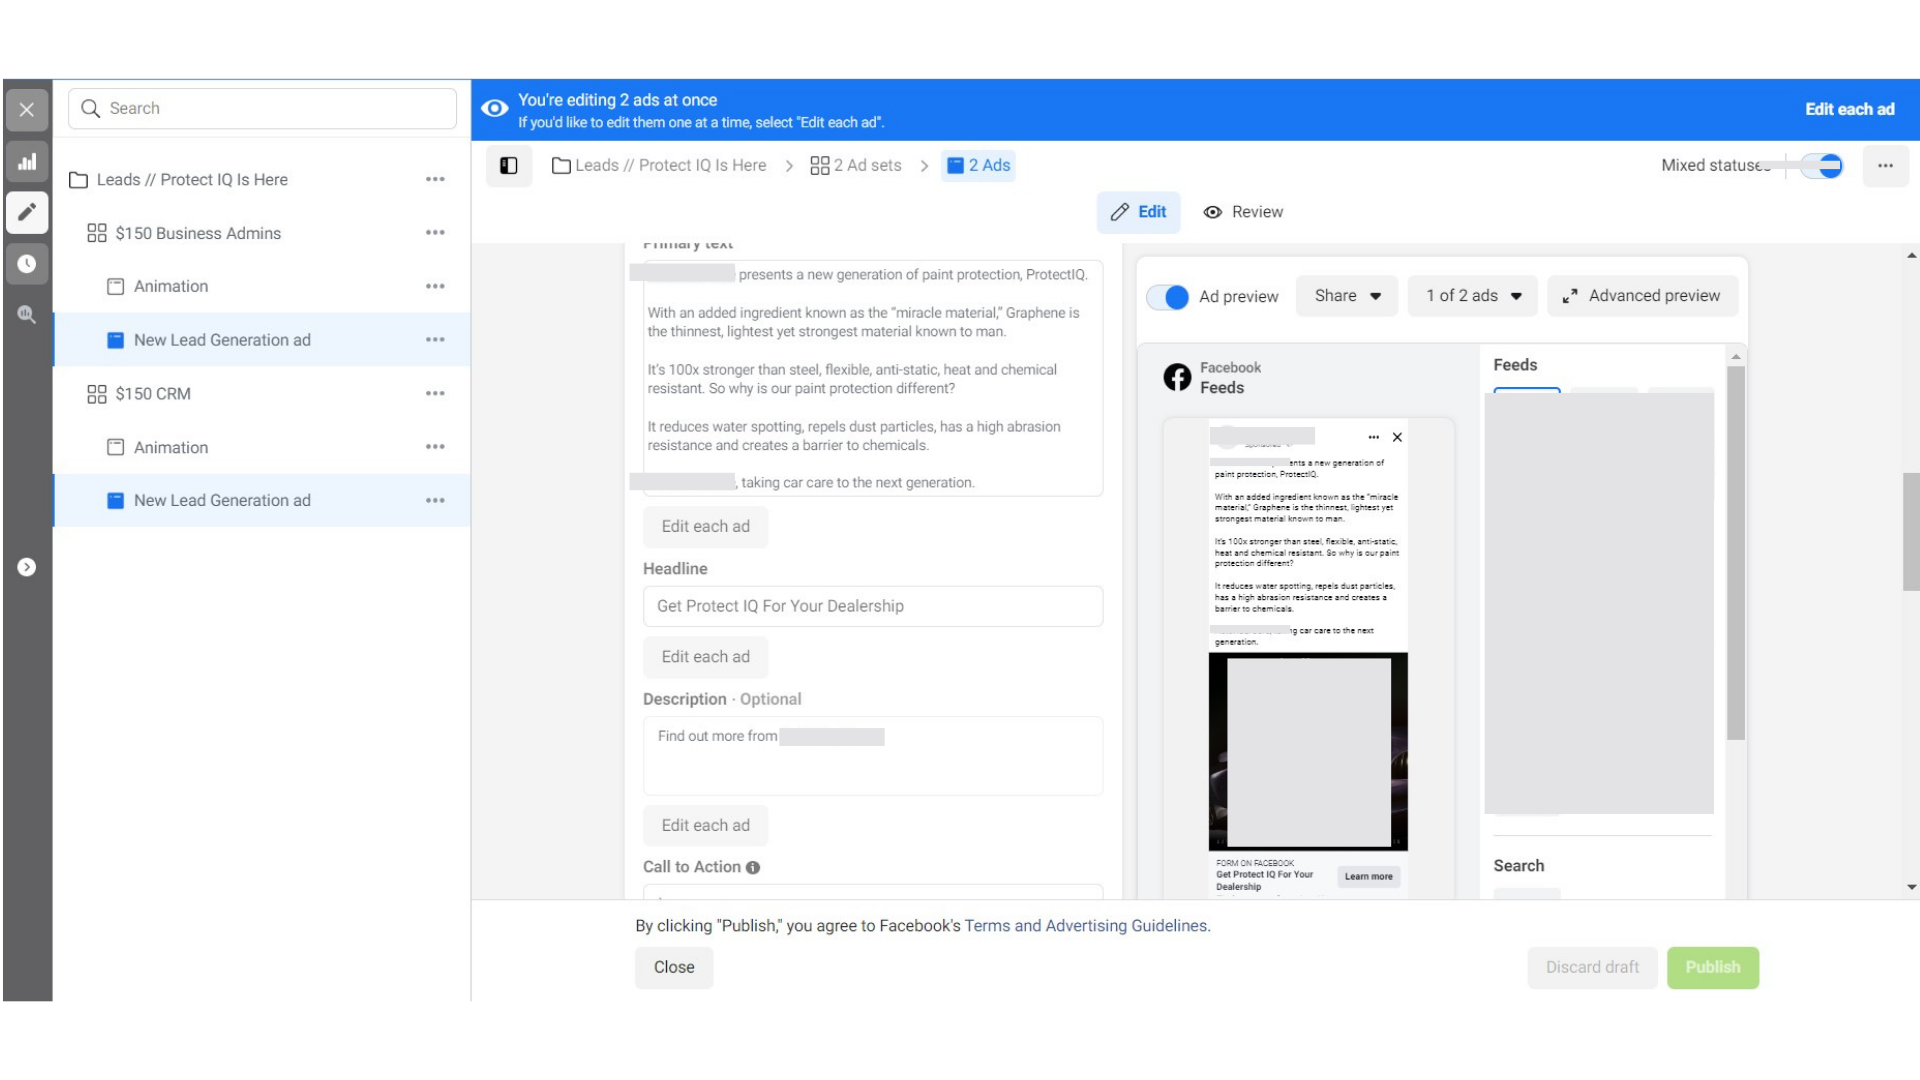Open the Share dropdown
This screenshot has width=1920, height=1080.
[x=1347, y=296]
